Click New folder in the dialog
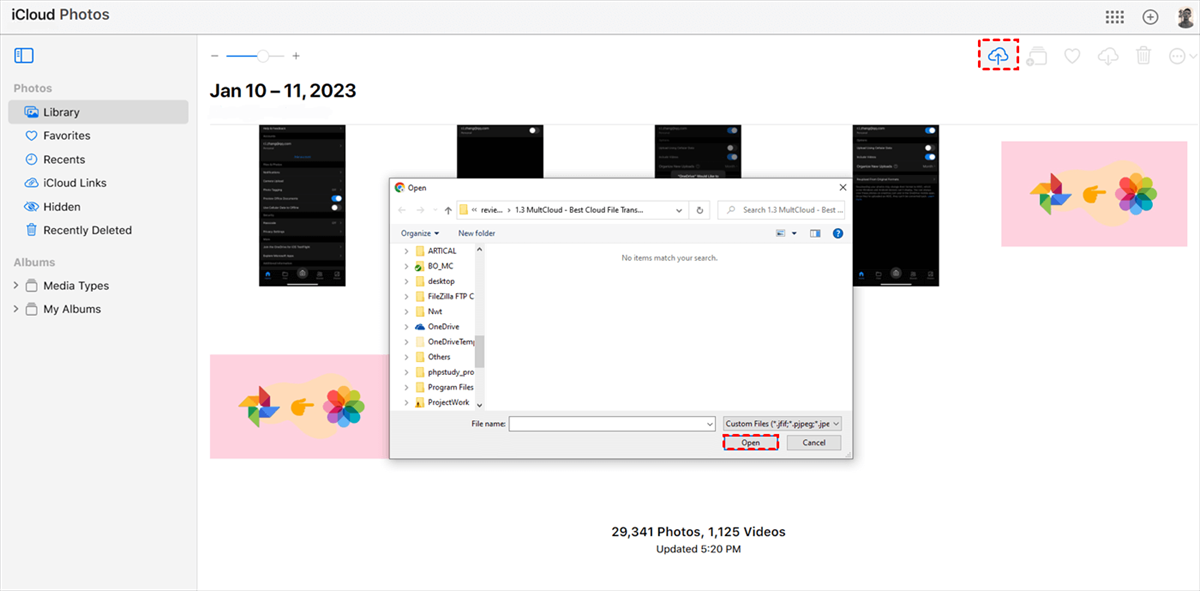 (x=477, y=233)
